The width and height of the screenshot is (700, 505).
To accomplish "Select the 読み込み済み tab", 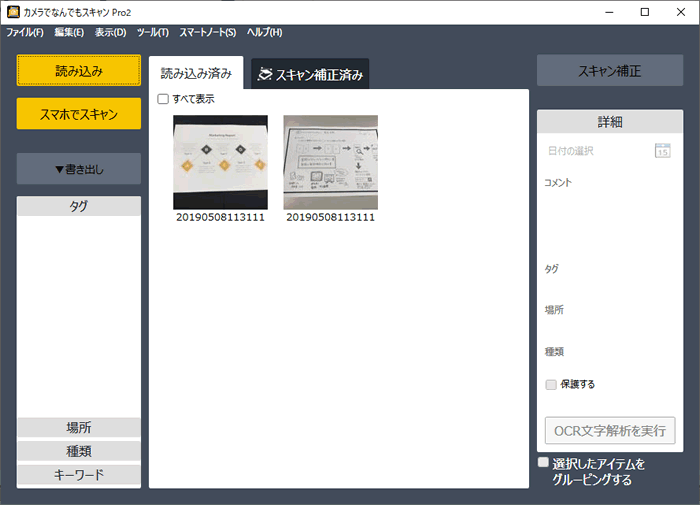I will tap(196, 73).
